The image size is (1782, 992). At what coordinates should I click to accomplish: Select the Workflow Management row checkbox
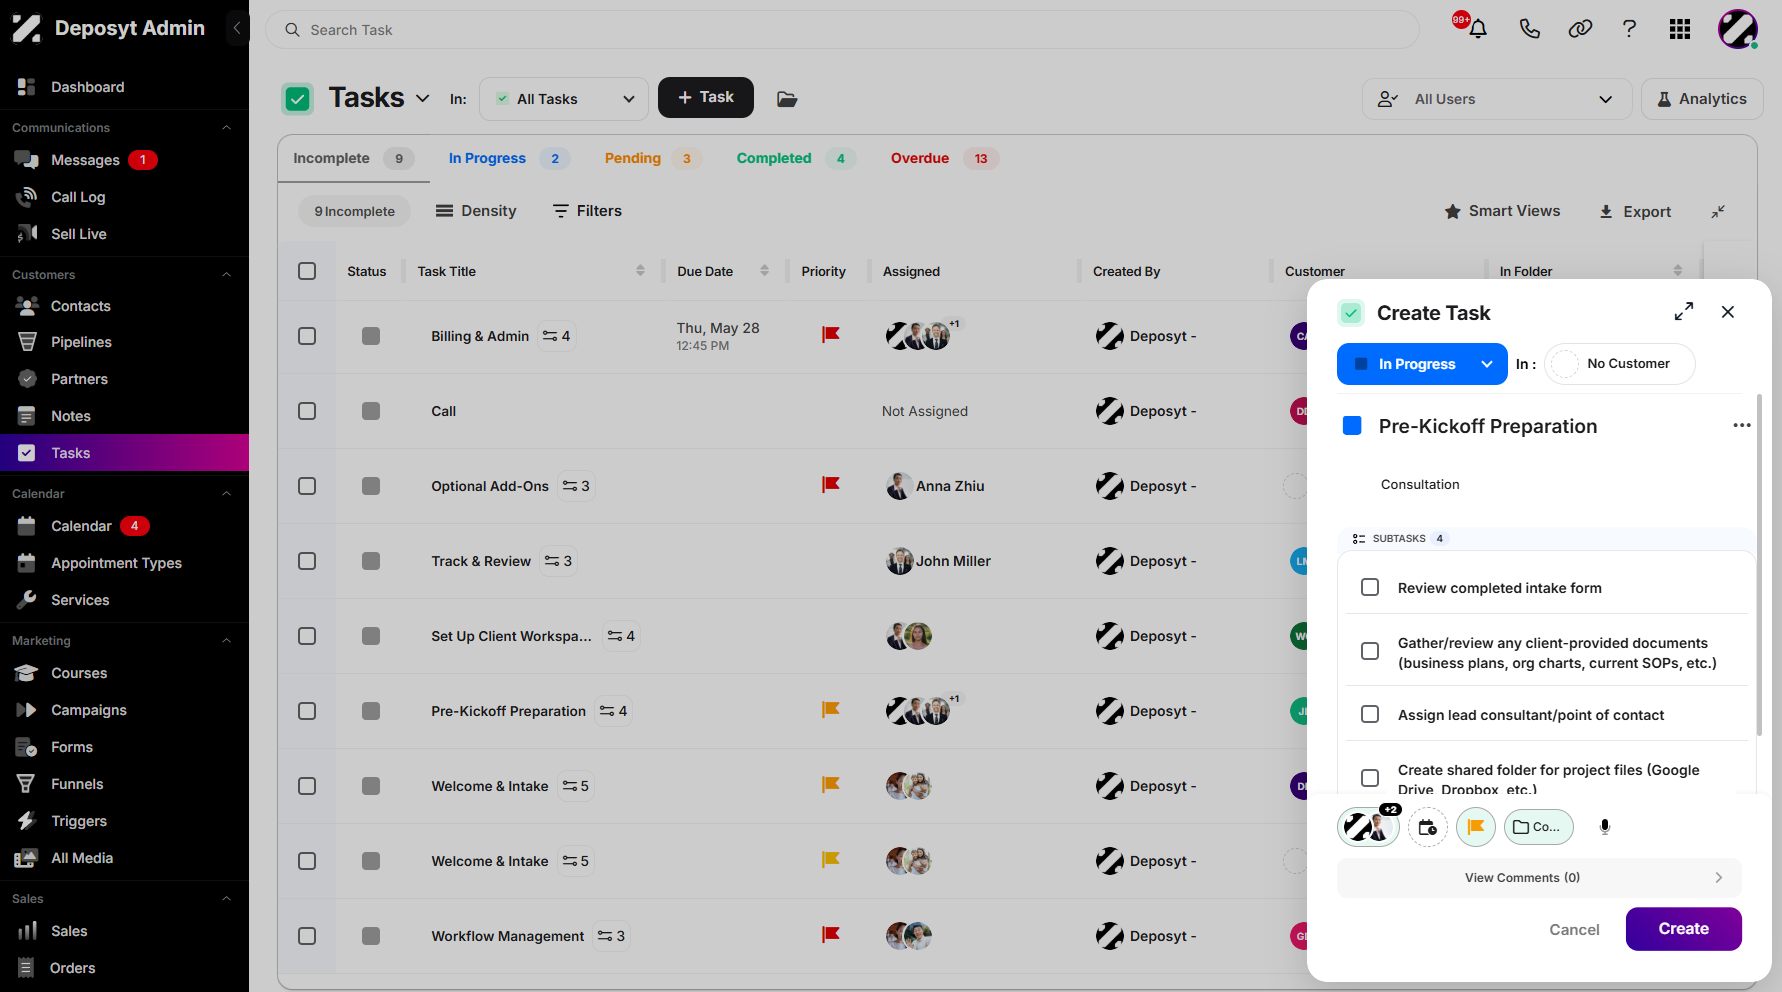[x=307, y=936]
